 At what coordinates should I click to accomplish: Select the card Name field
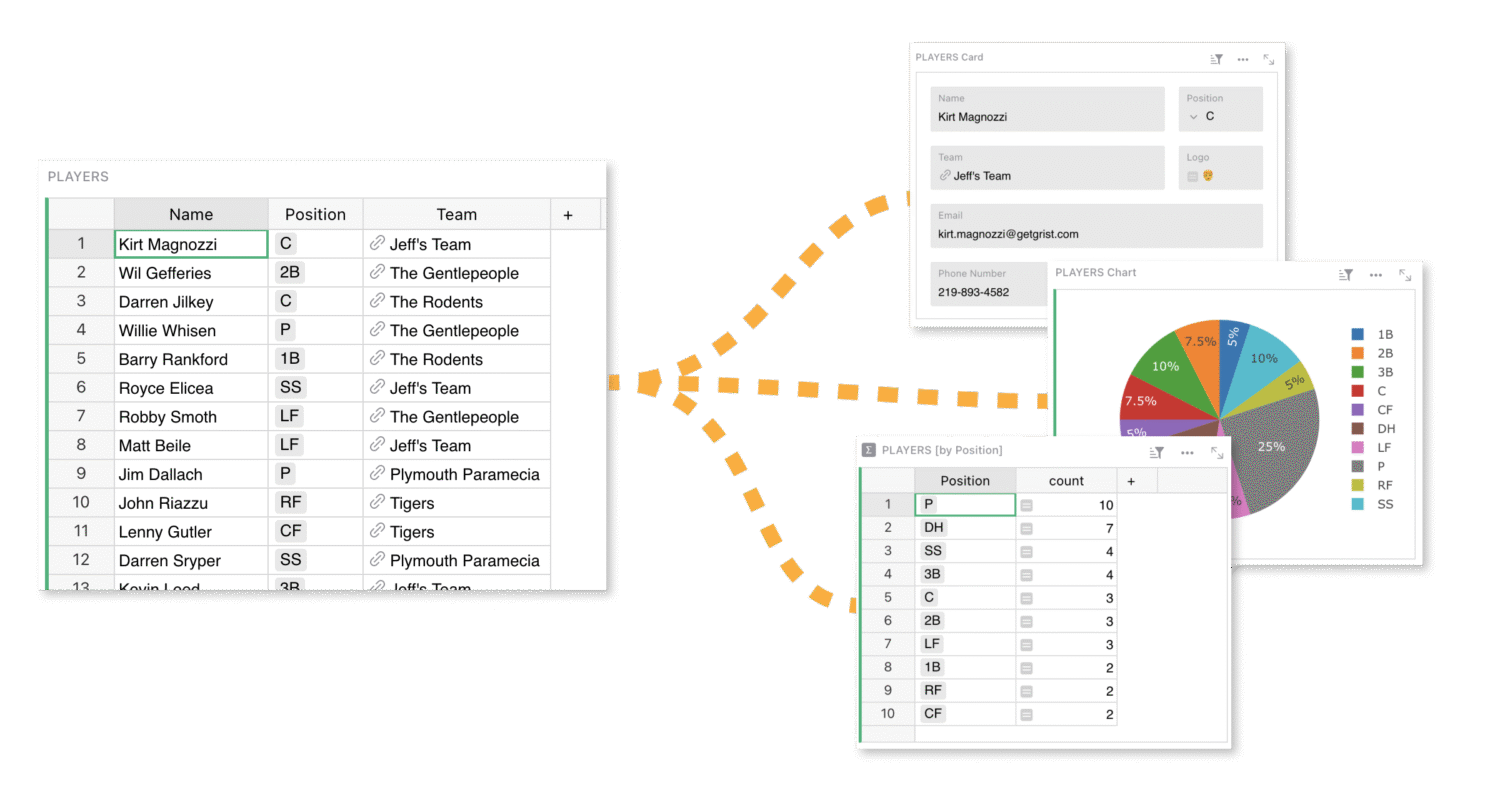[1047, 109]
